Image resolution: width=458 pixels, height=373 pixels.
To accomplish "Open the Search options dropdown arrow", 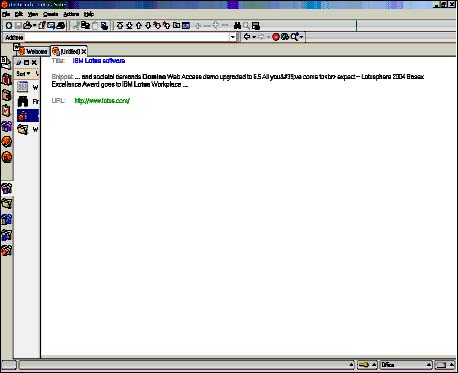I will tap(301, 37).
